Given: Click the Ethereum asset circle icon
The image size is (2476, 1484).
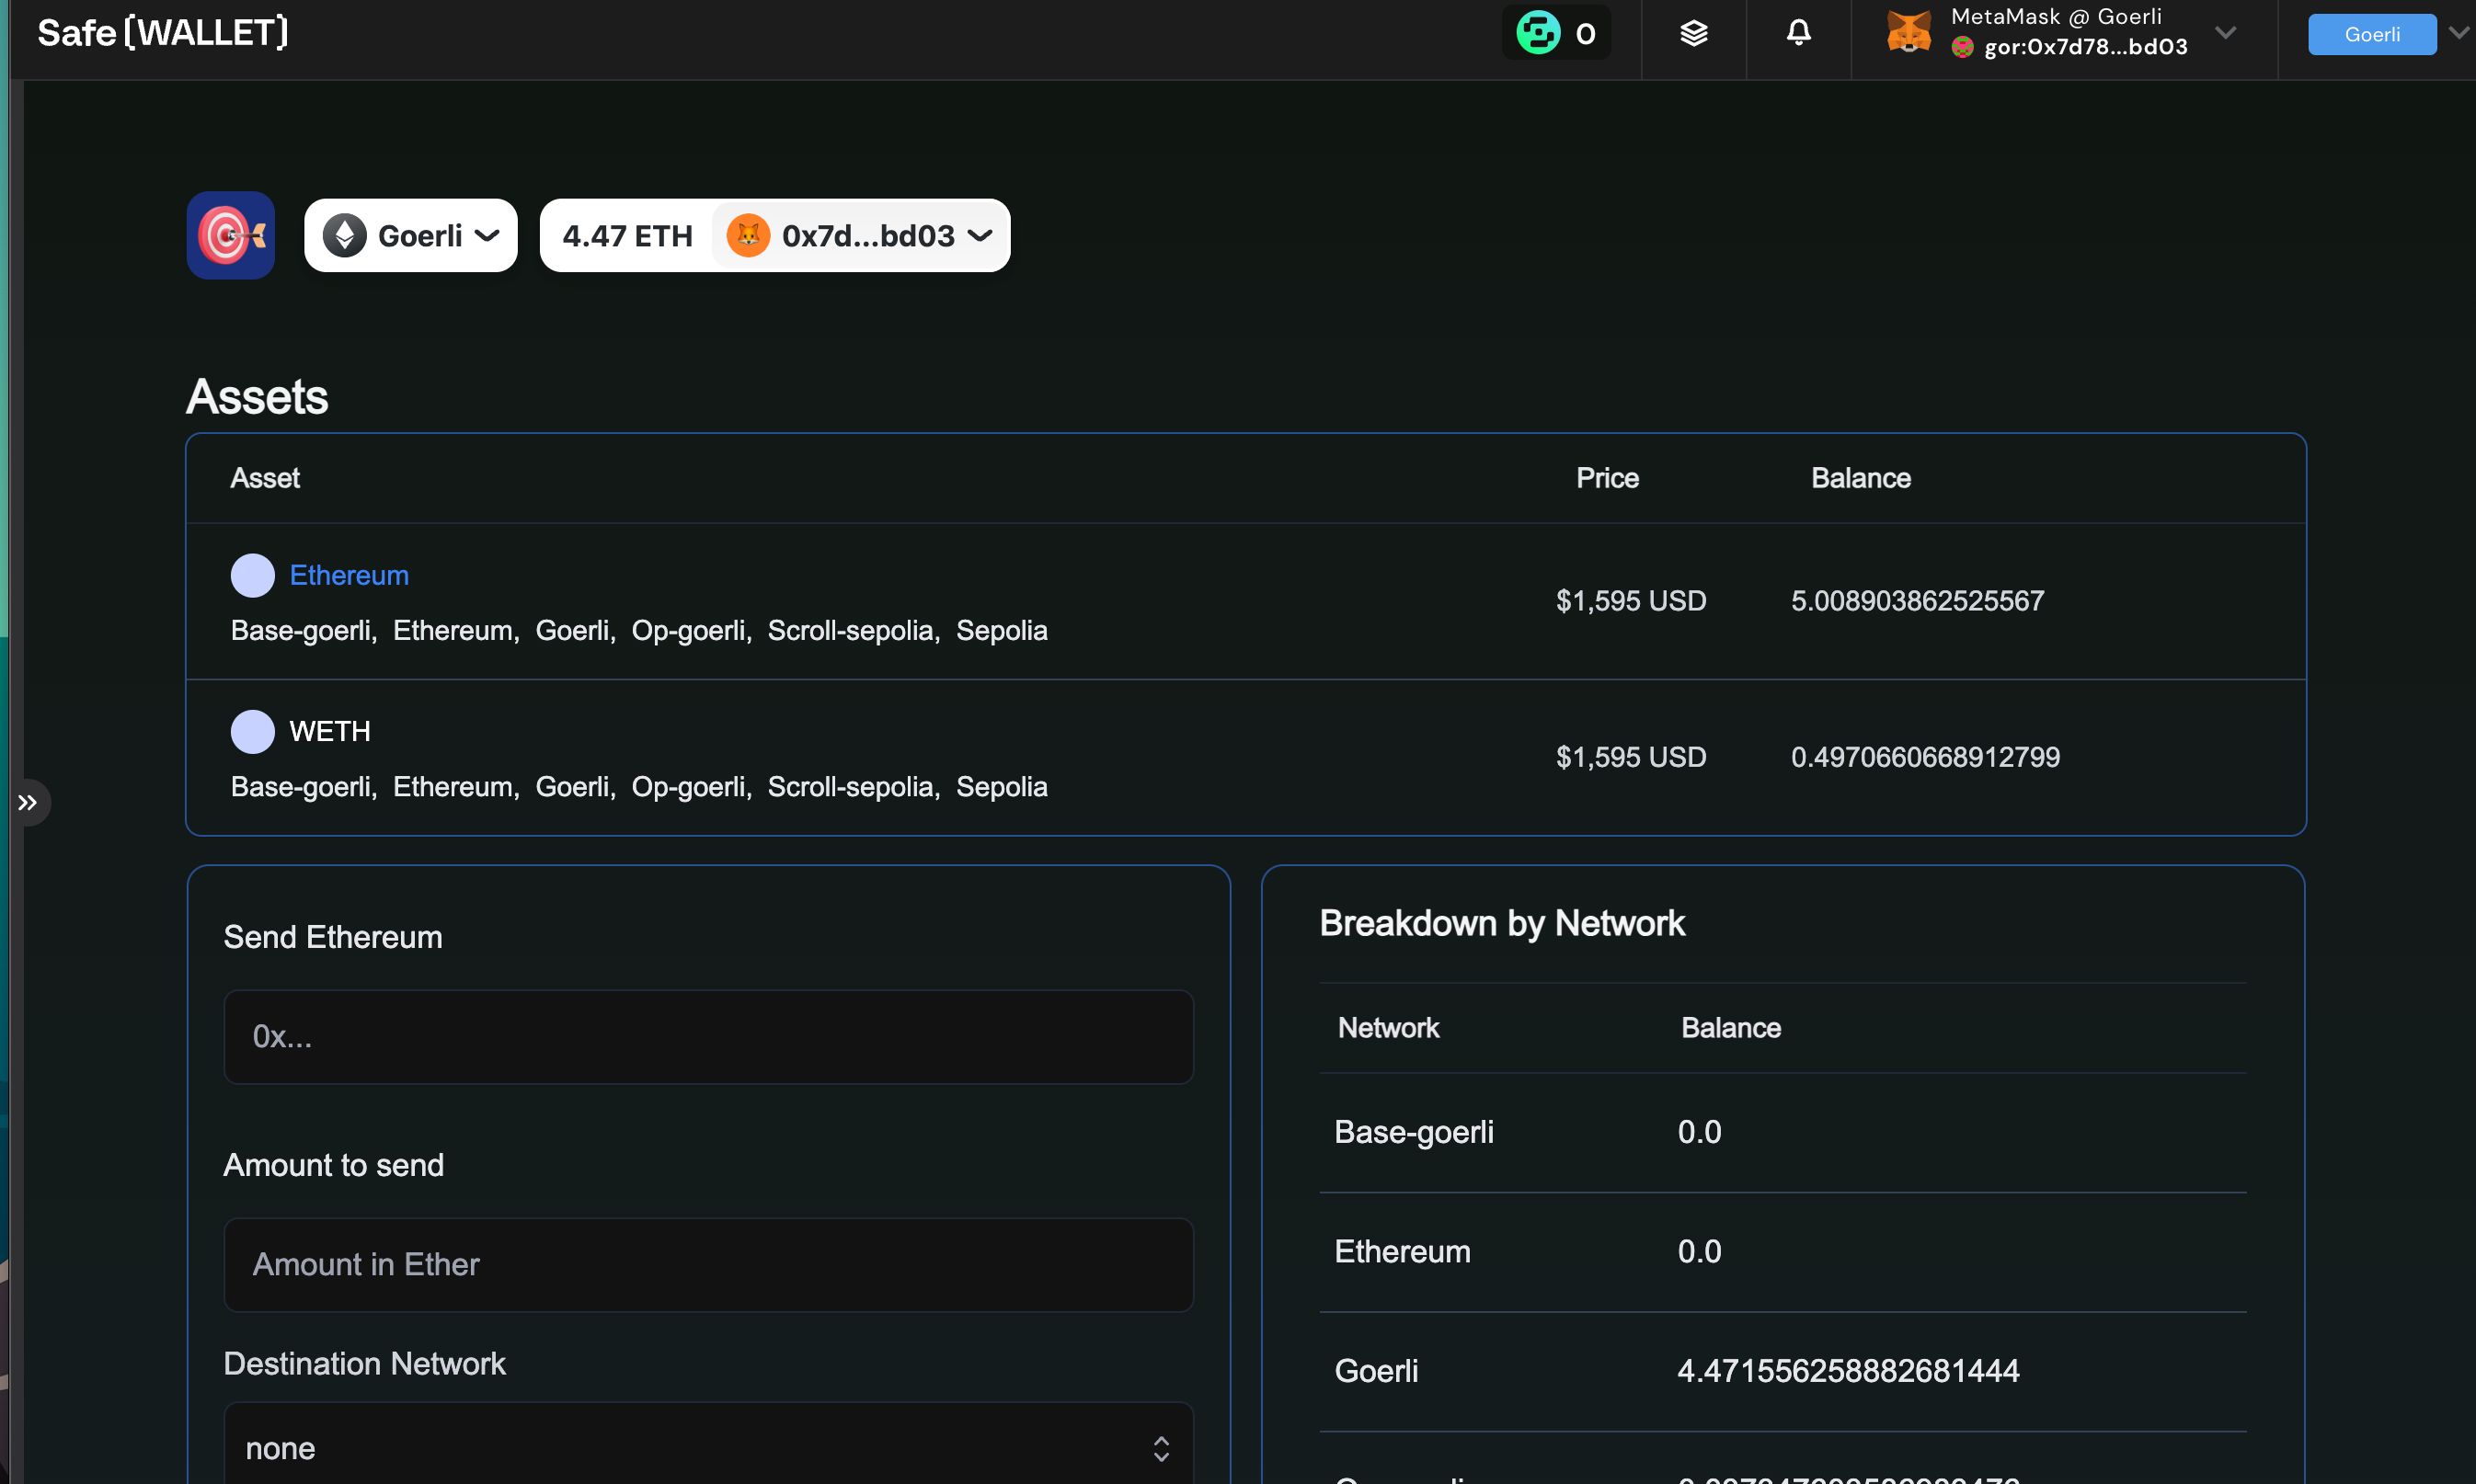Looking at the screenshot, I should [253, 576].
